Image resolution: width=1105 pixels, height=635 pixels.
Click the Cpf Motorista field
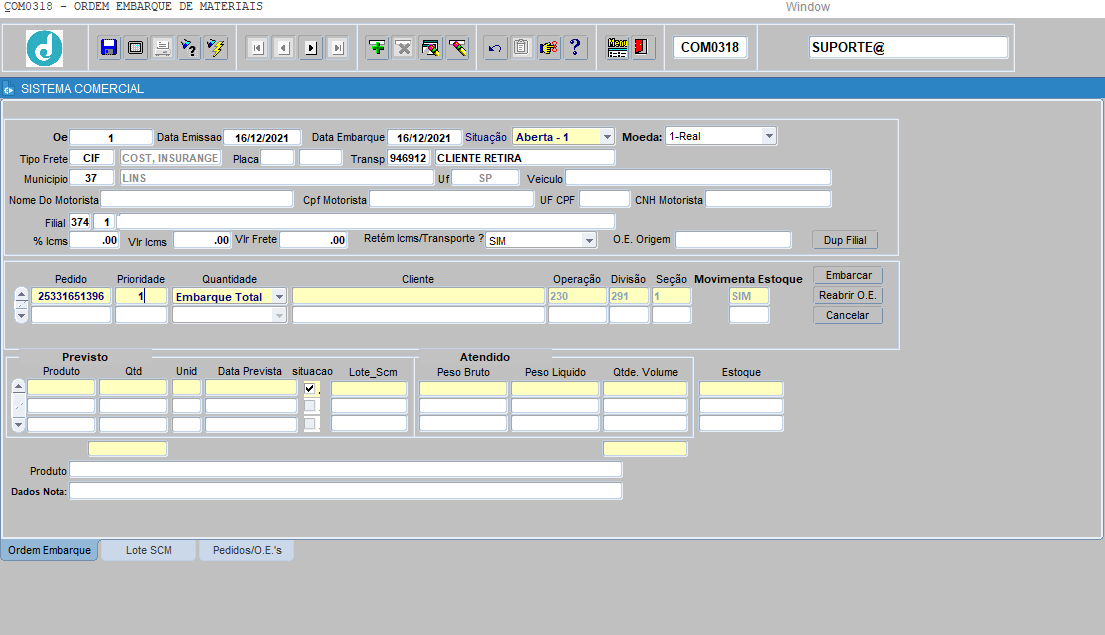(452, 199)
